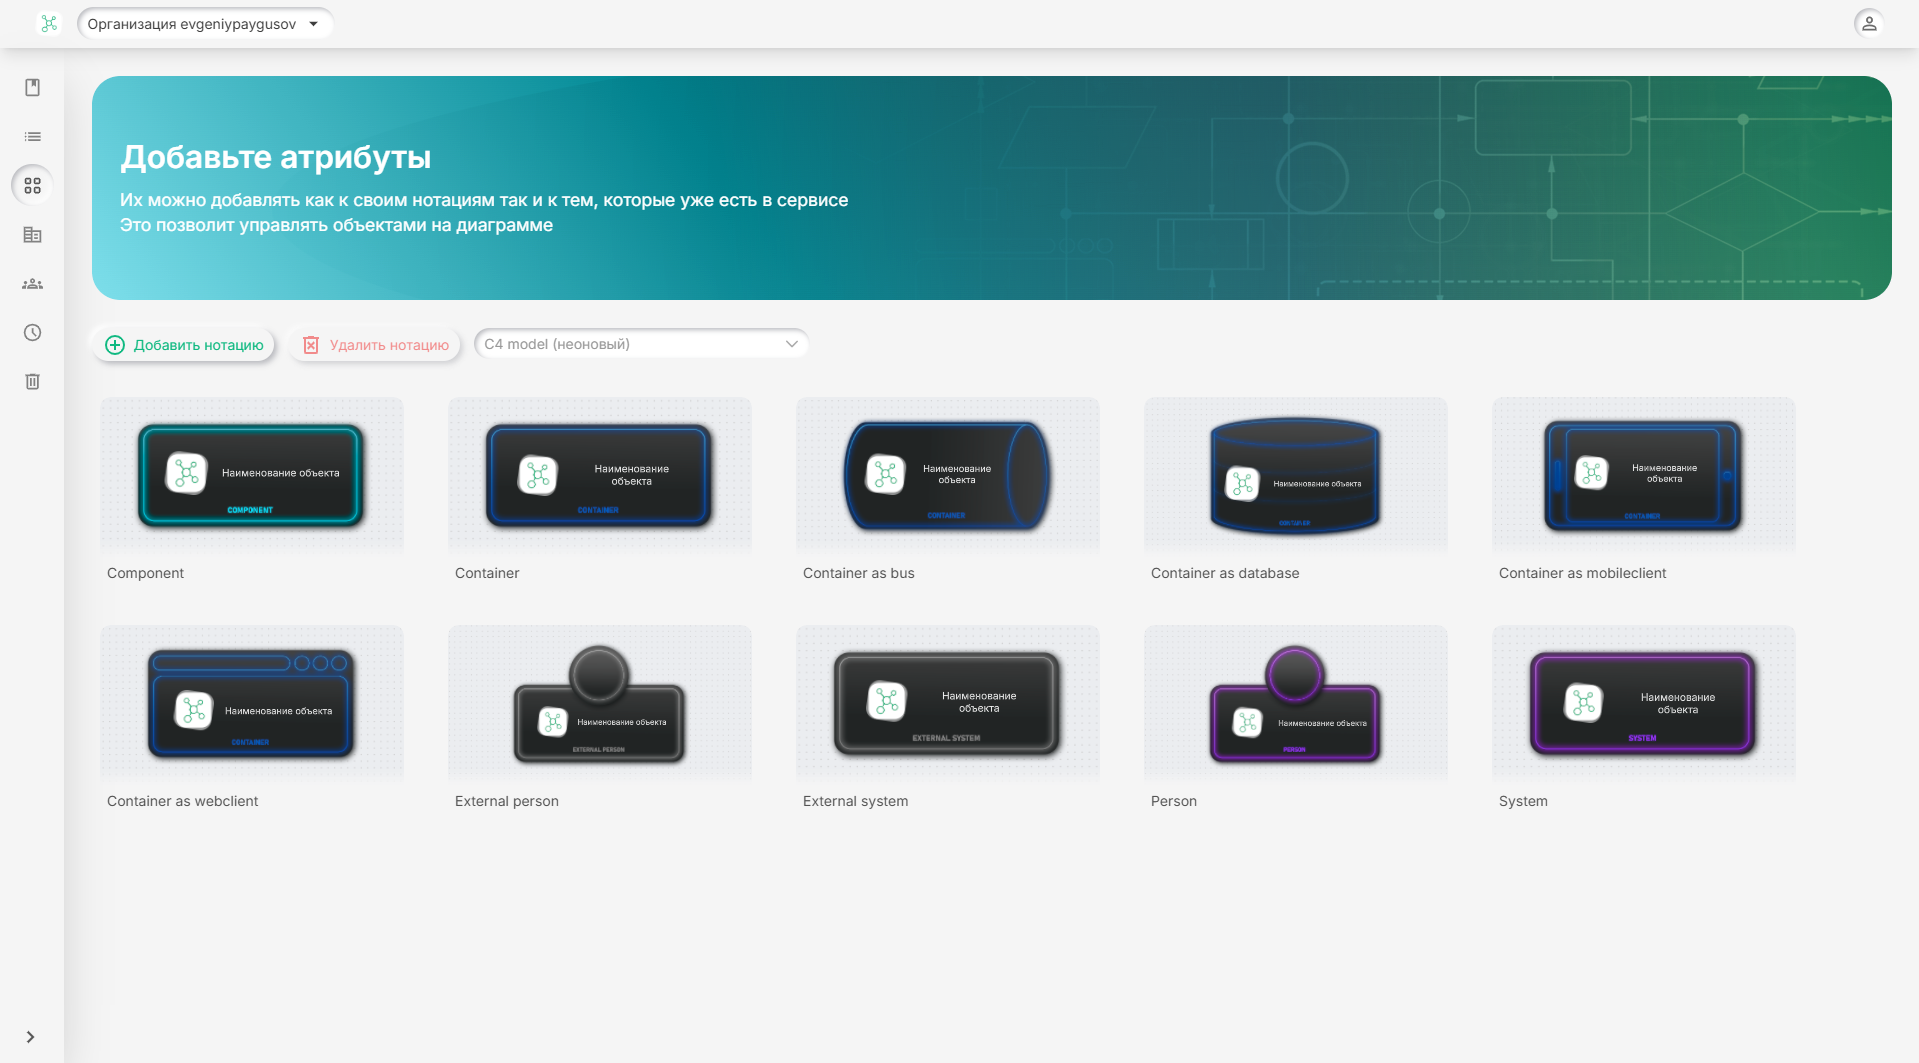Open the organization building icon in the sidebar

pyautogui.click(x=32, y=235)
